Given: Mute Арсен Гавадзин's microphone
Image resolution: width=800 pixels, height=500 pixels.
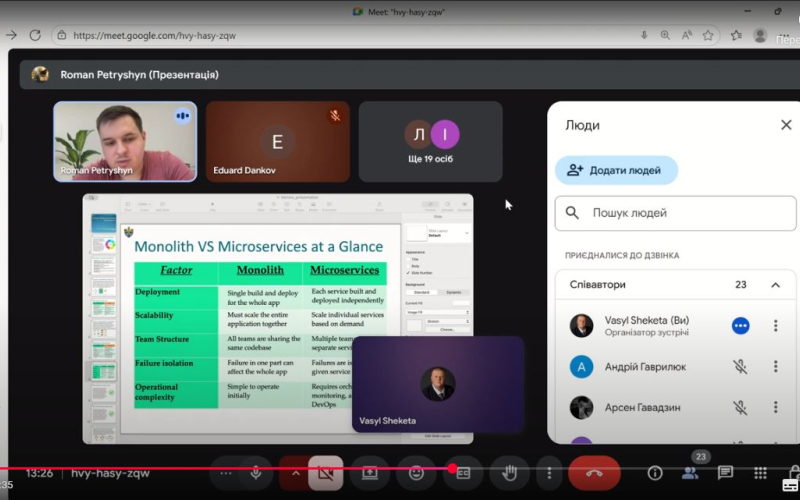Looking at the screenshot, I should coord(740,408).
